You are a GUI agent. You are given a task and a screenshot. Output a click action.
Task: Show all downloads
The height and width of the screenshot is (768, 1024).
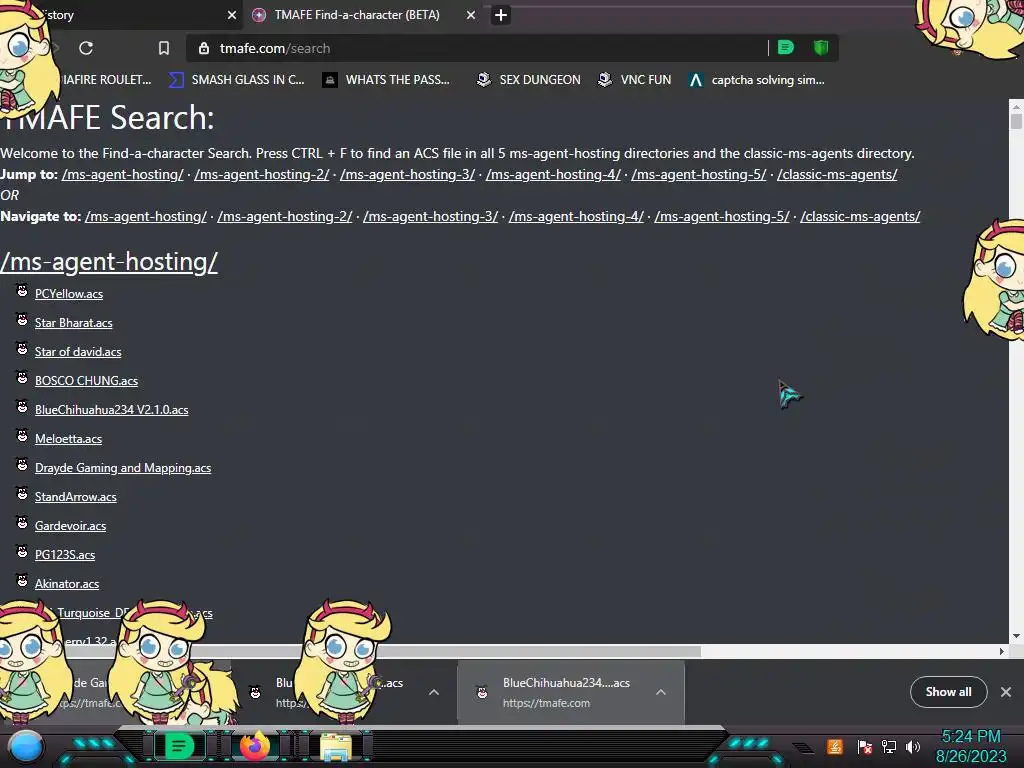[948, 692]
